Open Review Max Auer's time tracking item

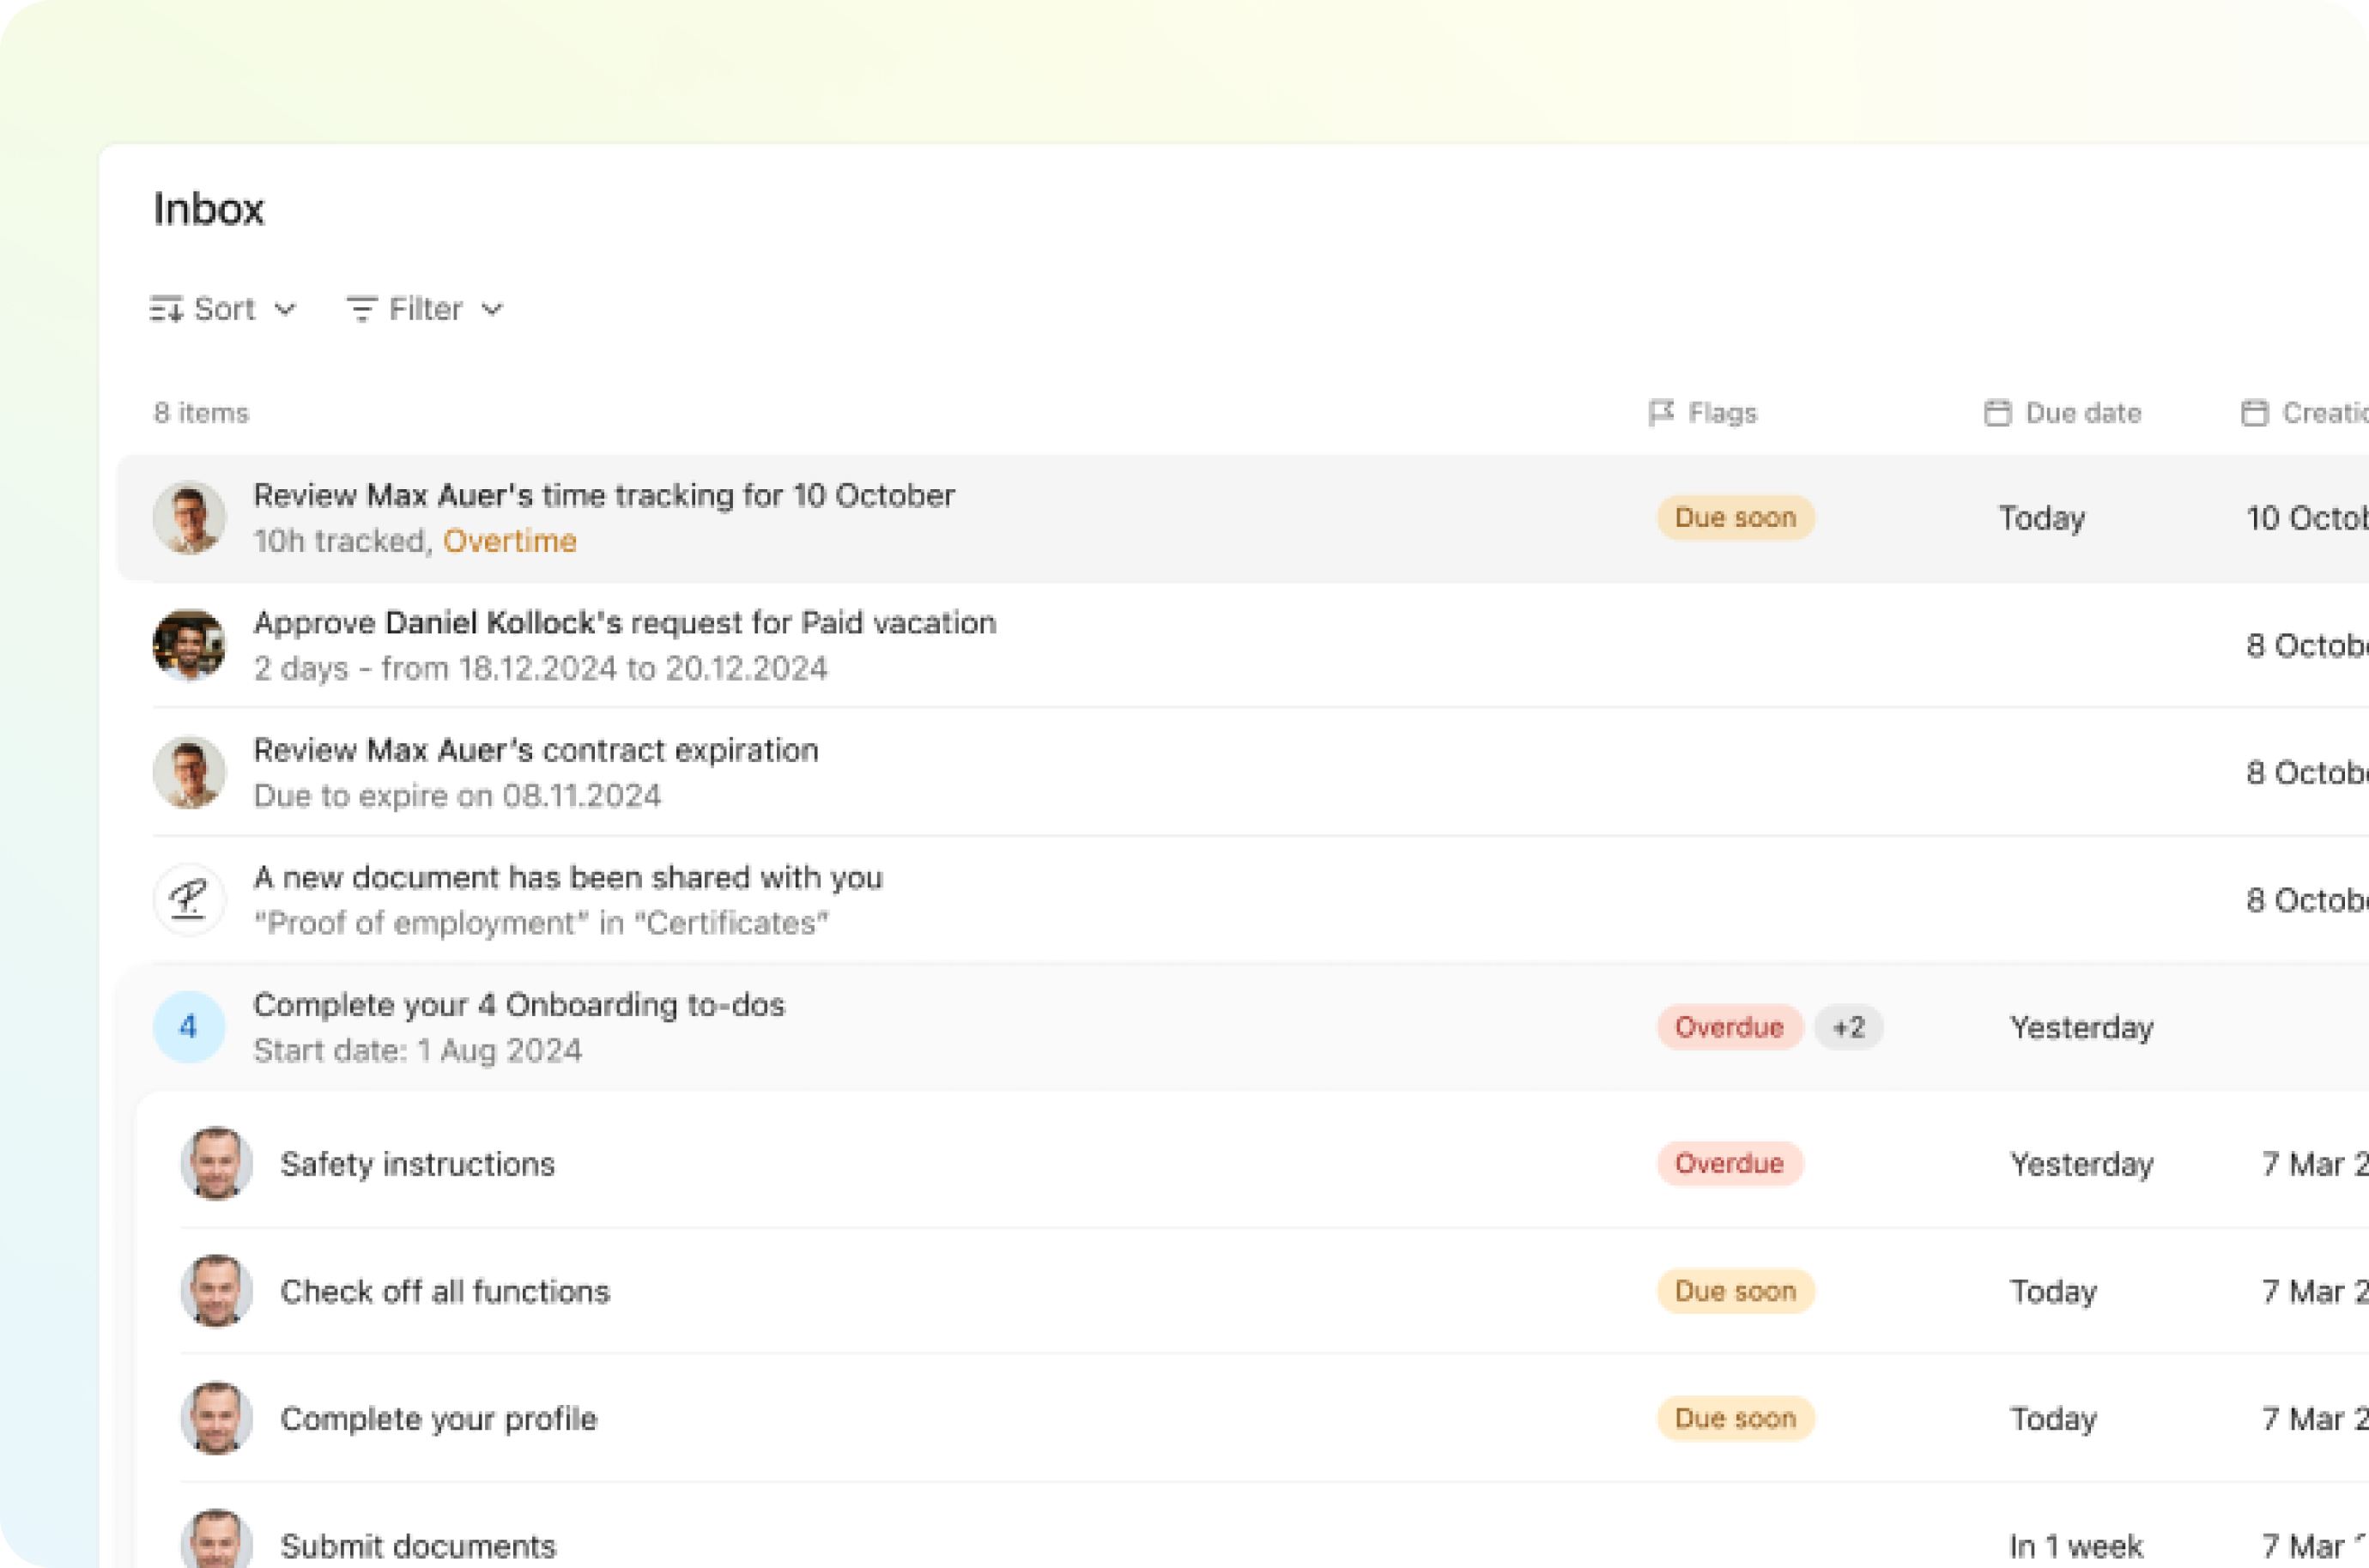(603, 496)
